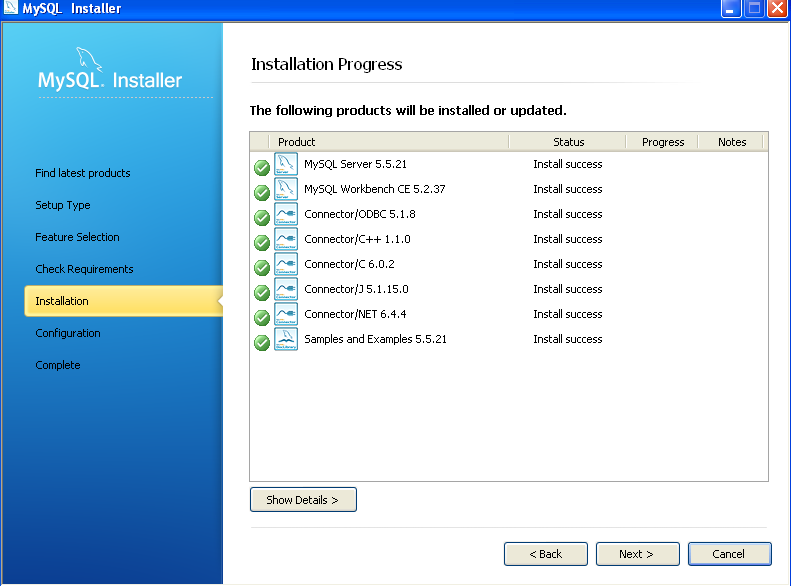This screenshot has height=586, width=791.
Task: Click the MySQL Server 5.5.21 product icon
Action: 286,164
